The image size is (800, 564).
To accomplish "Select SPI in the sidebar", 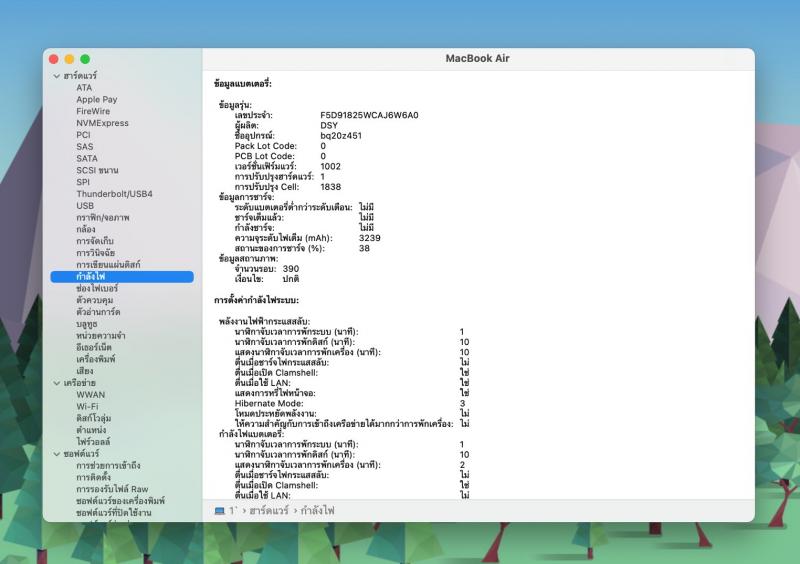I will [x=83, y=182].
